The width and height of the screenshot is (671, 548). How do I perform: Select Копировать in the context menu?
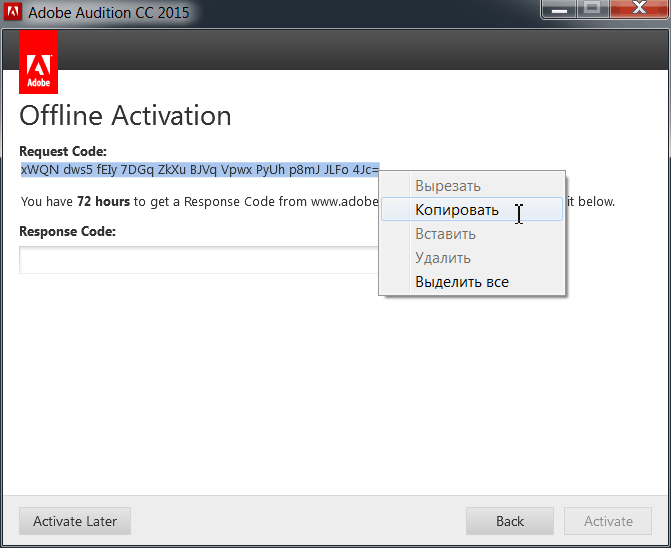coord(456,210)
